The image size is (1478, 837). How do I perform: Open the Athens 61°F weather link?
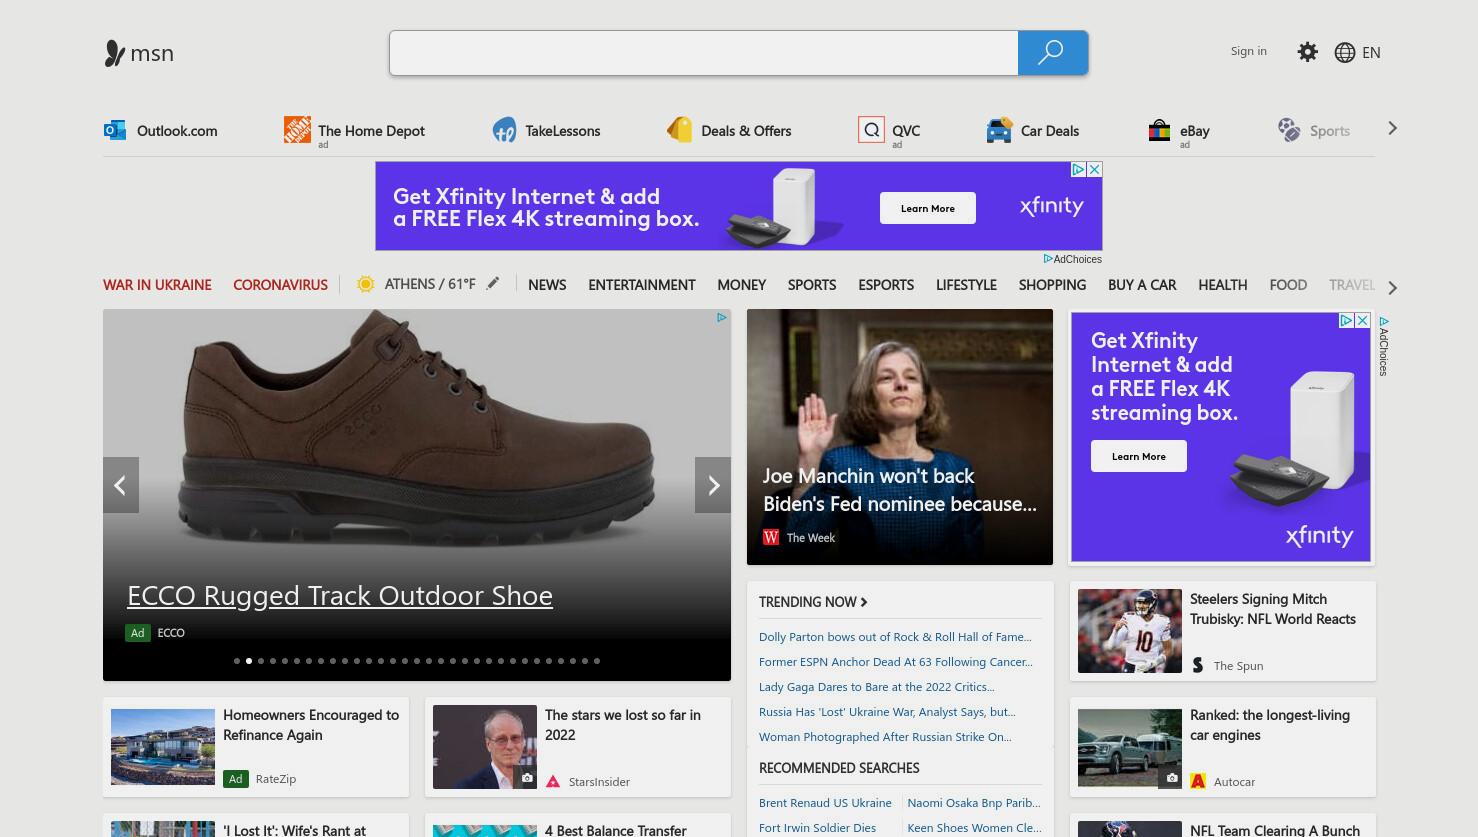430,284
